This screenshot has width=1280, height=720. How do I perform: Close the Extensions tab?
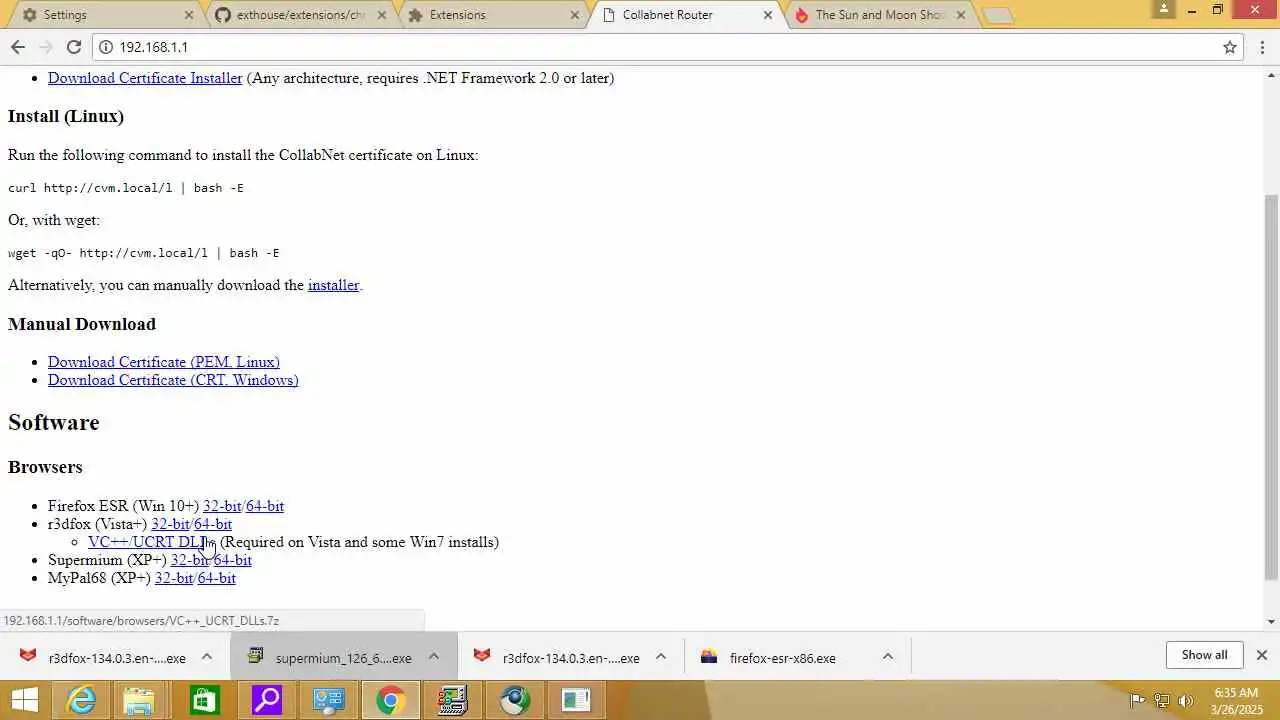point(575,15)
